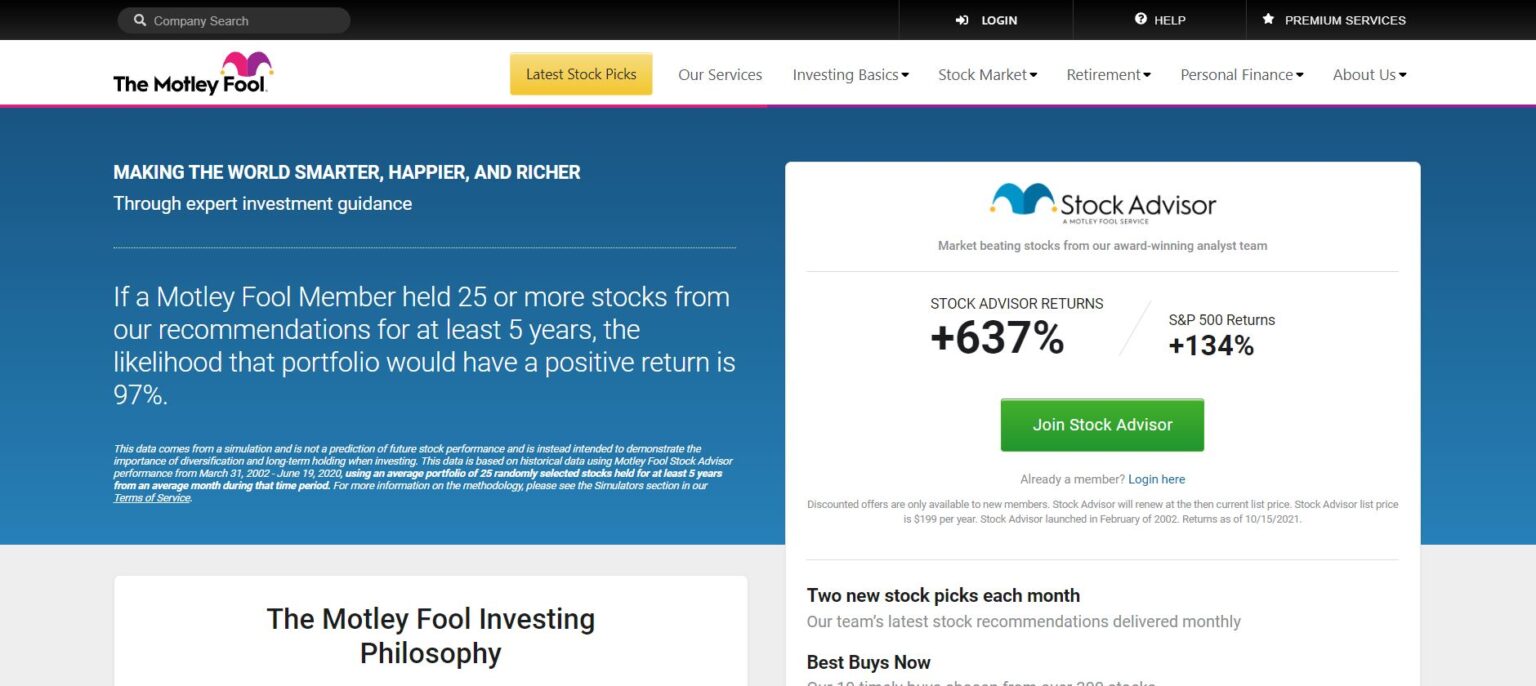Select Latest Stock Picks button
Image resolution: width=1536 pixels, height=686 pixels.
pos(581,74)
